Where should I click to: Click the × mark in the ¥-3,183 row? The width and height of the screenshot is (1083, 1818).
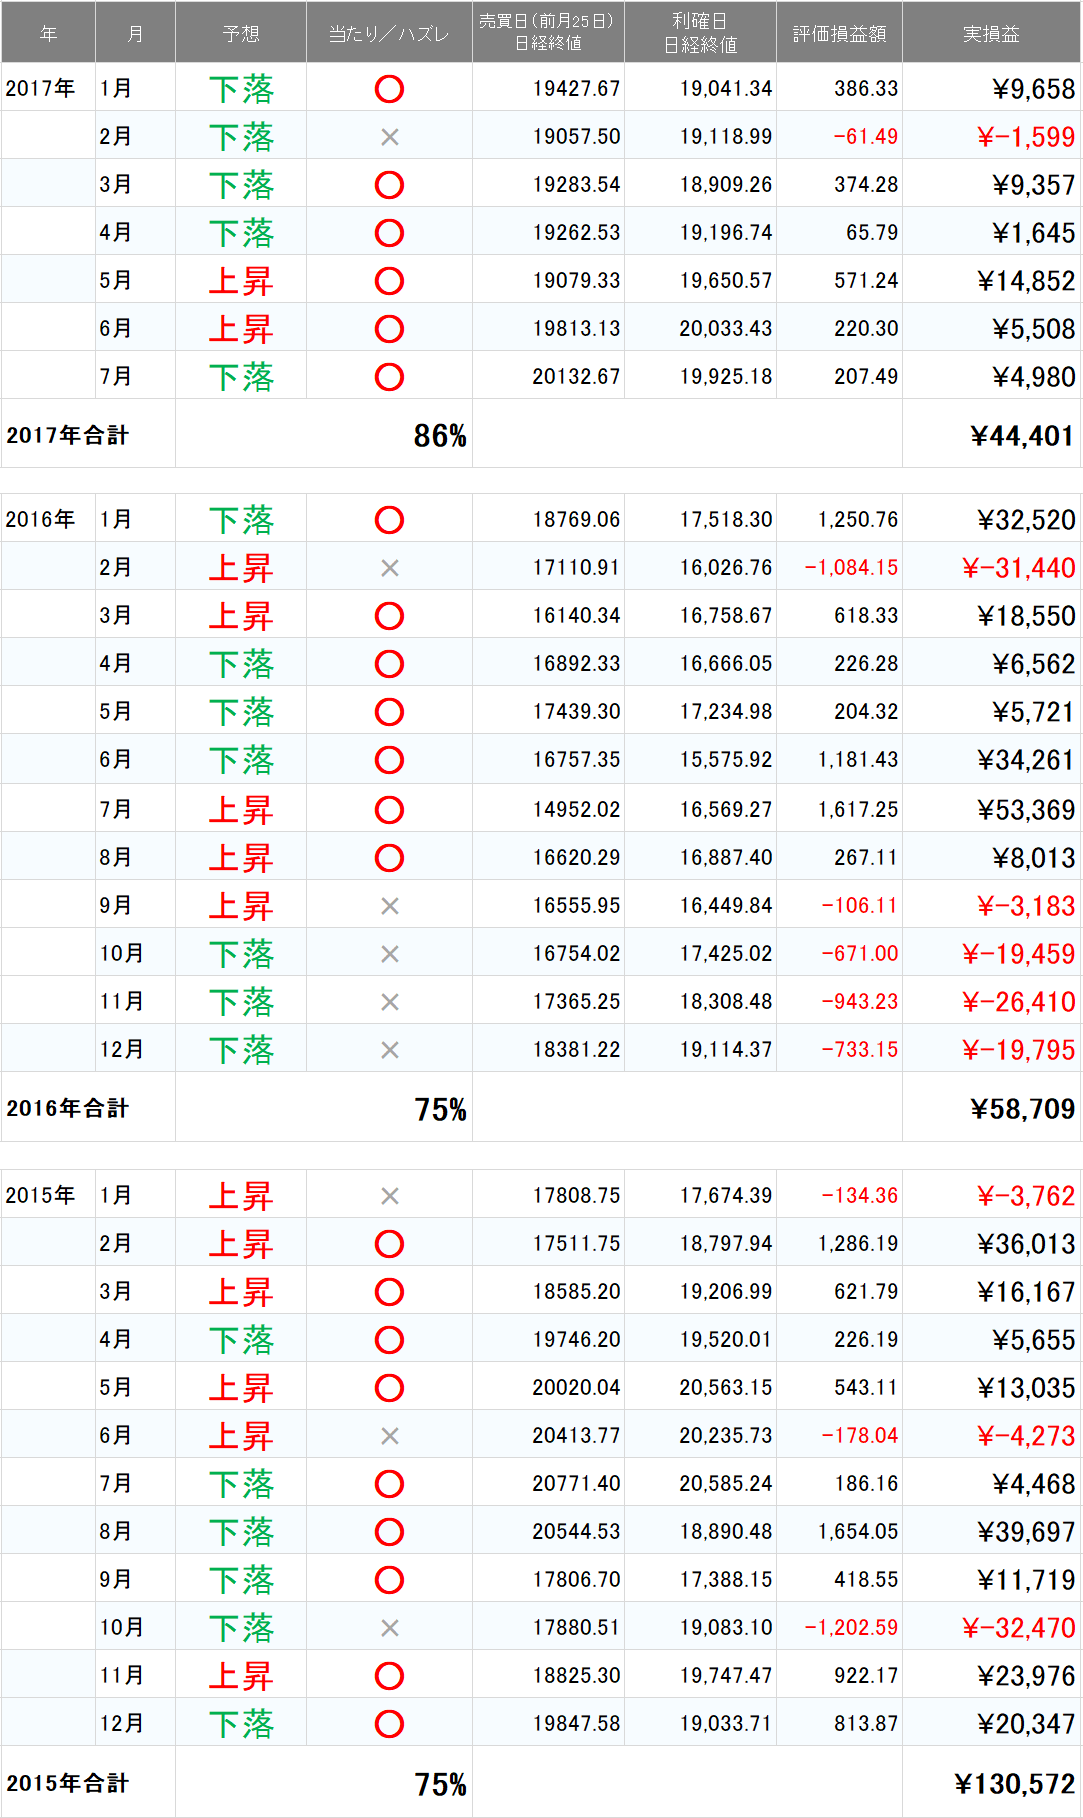(390, 906)
